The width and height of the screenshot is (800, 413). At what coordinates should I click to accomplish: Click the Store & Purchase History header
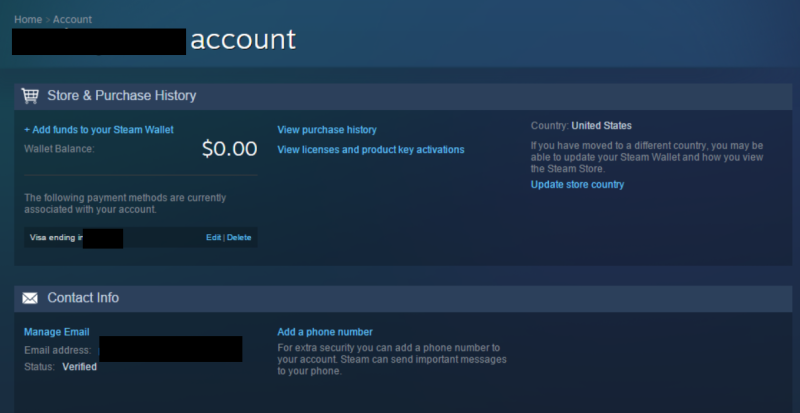122,96
